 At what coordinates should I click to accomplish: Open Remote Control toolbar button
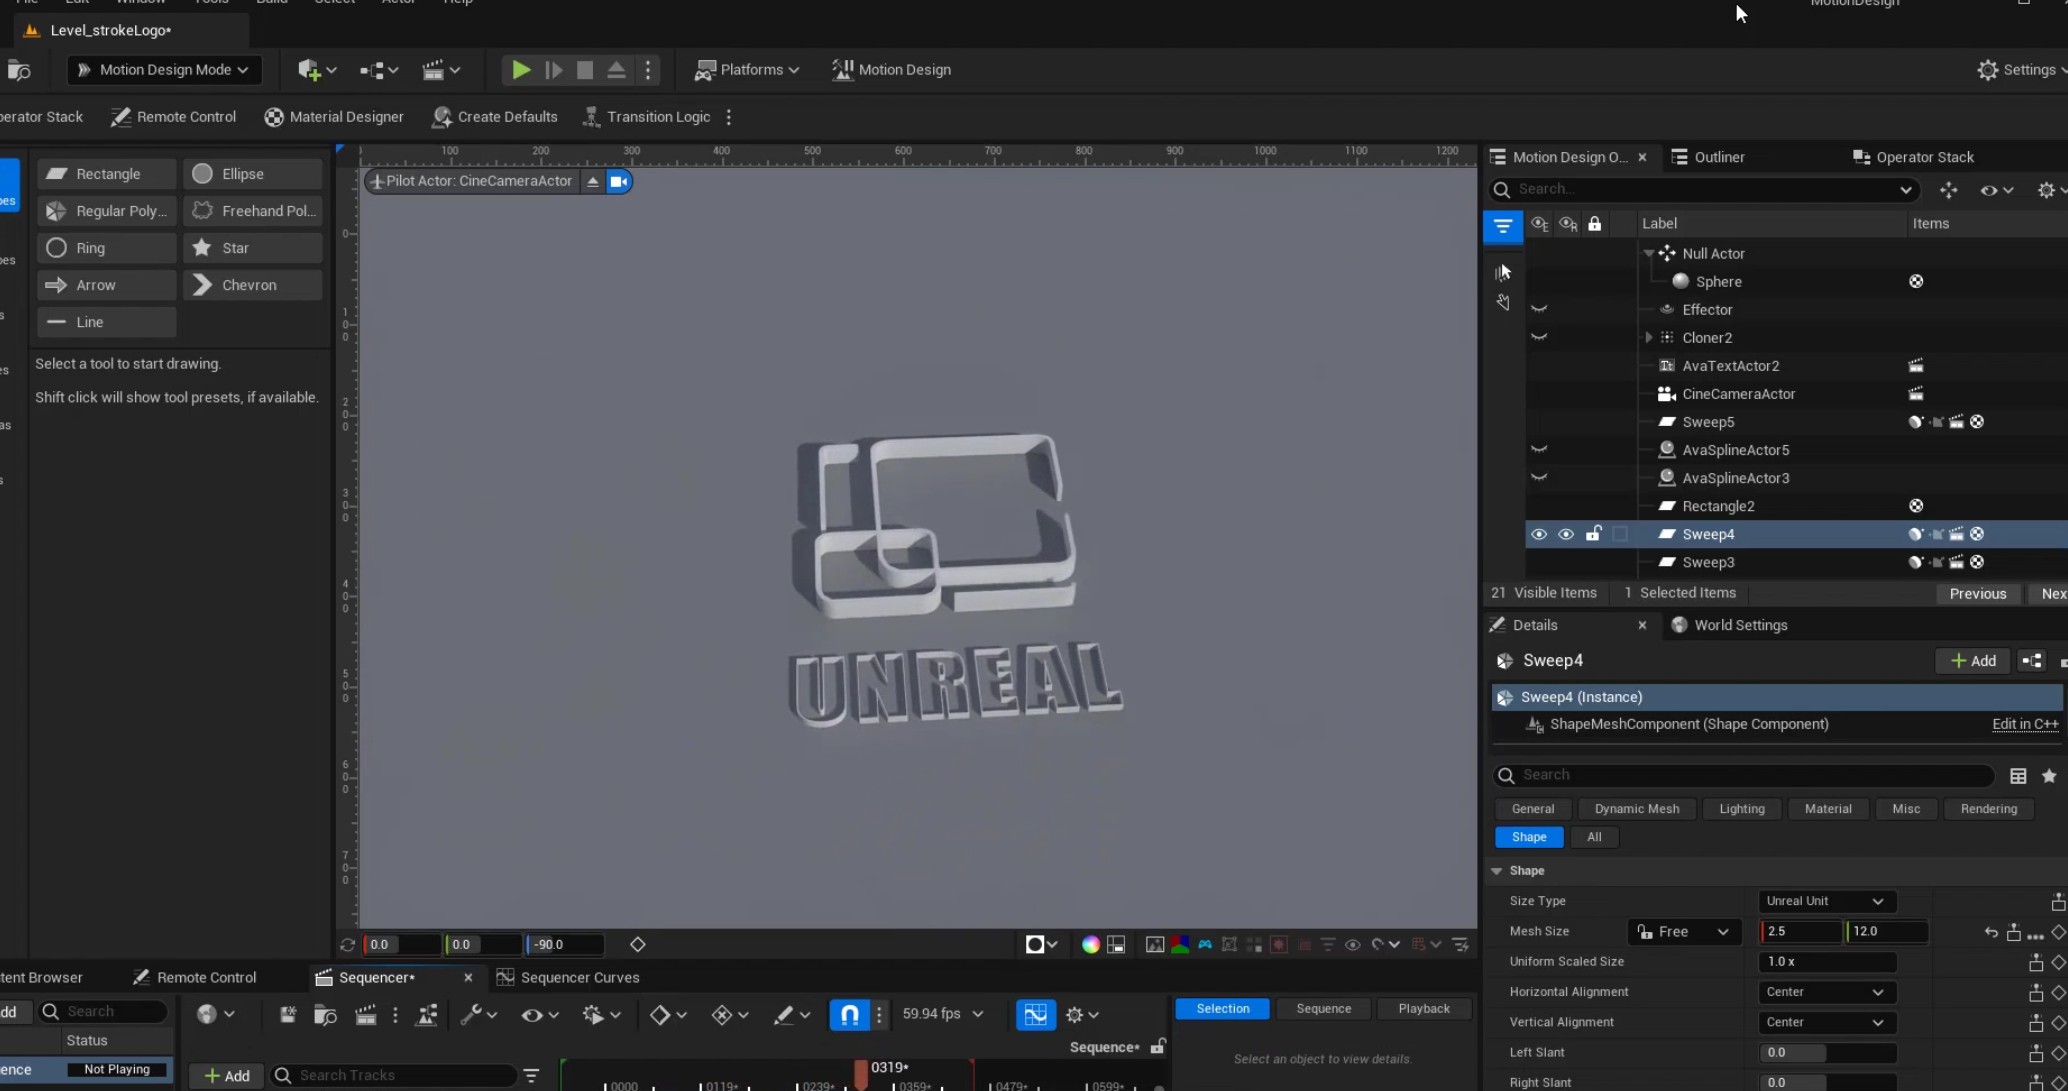[174, 117]
